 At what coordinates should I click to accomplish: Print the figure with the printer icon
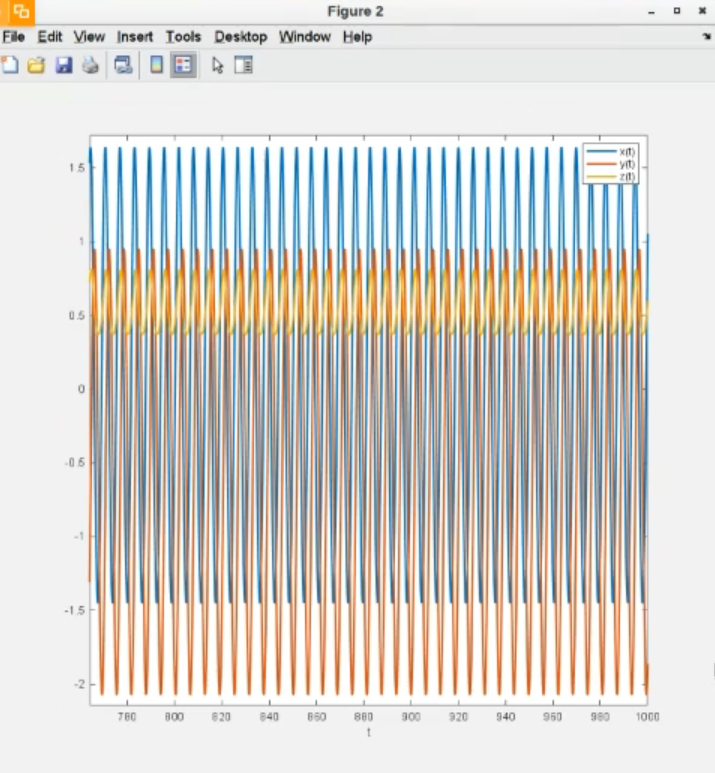[x=90, y=66]
